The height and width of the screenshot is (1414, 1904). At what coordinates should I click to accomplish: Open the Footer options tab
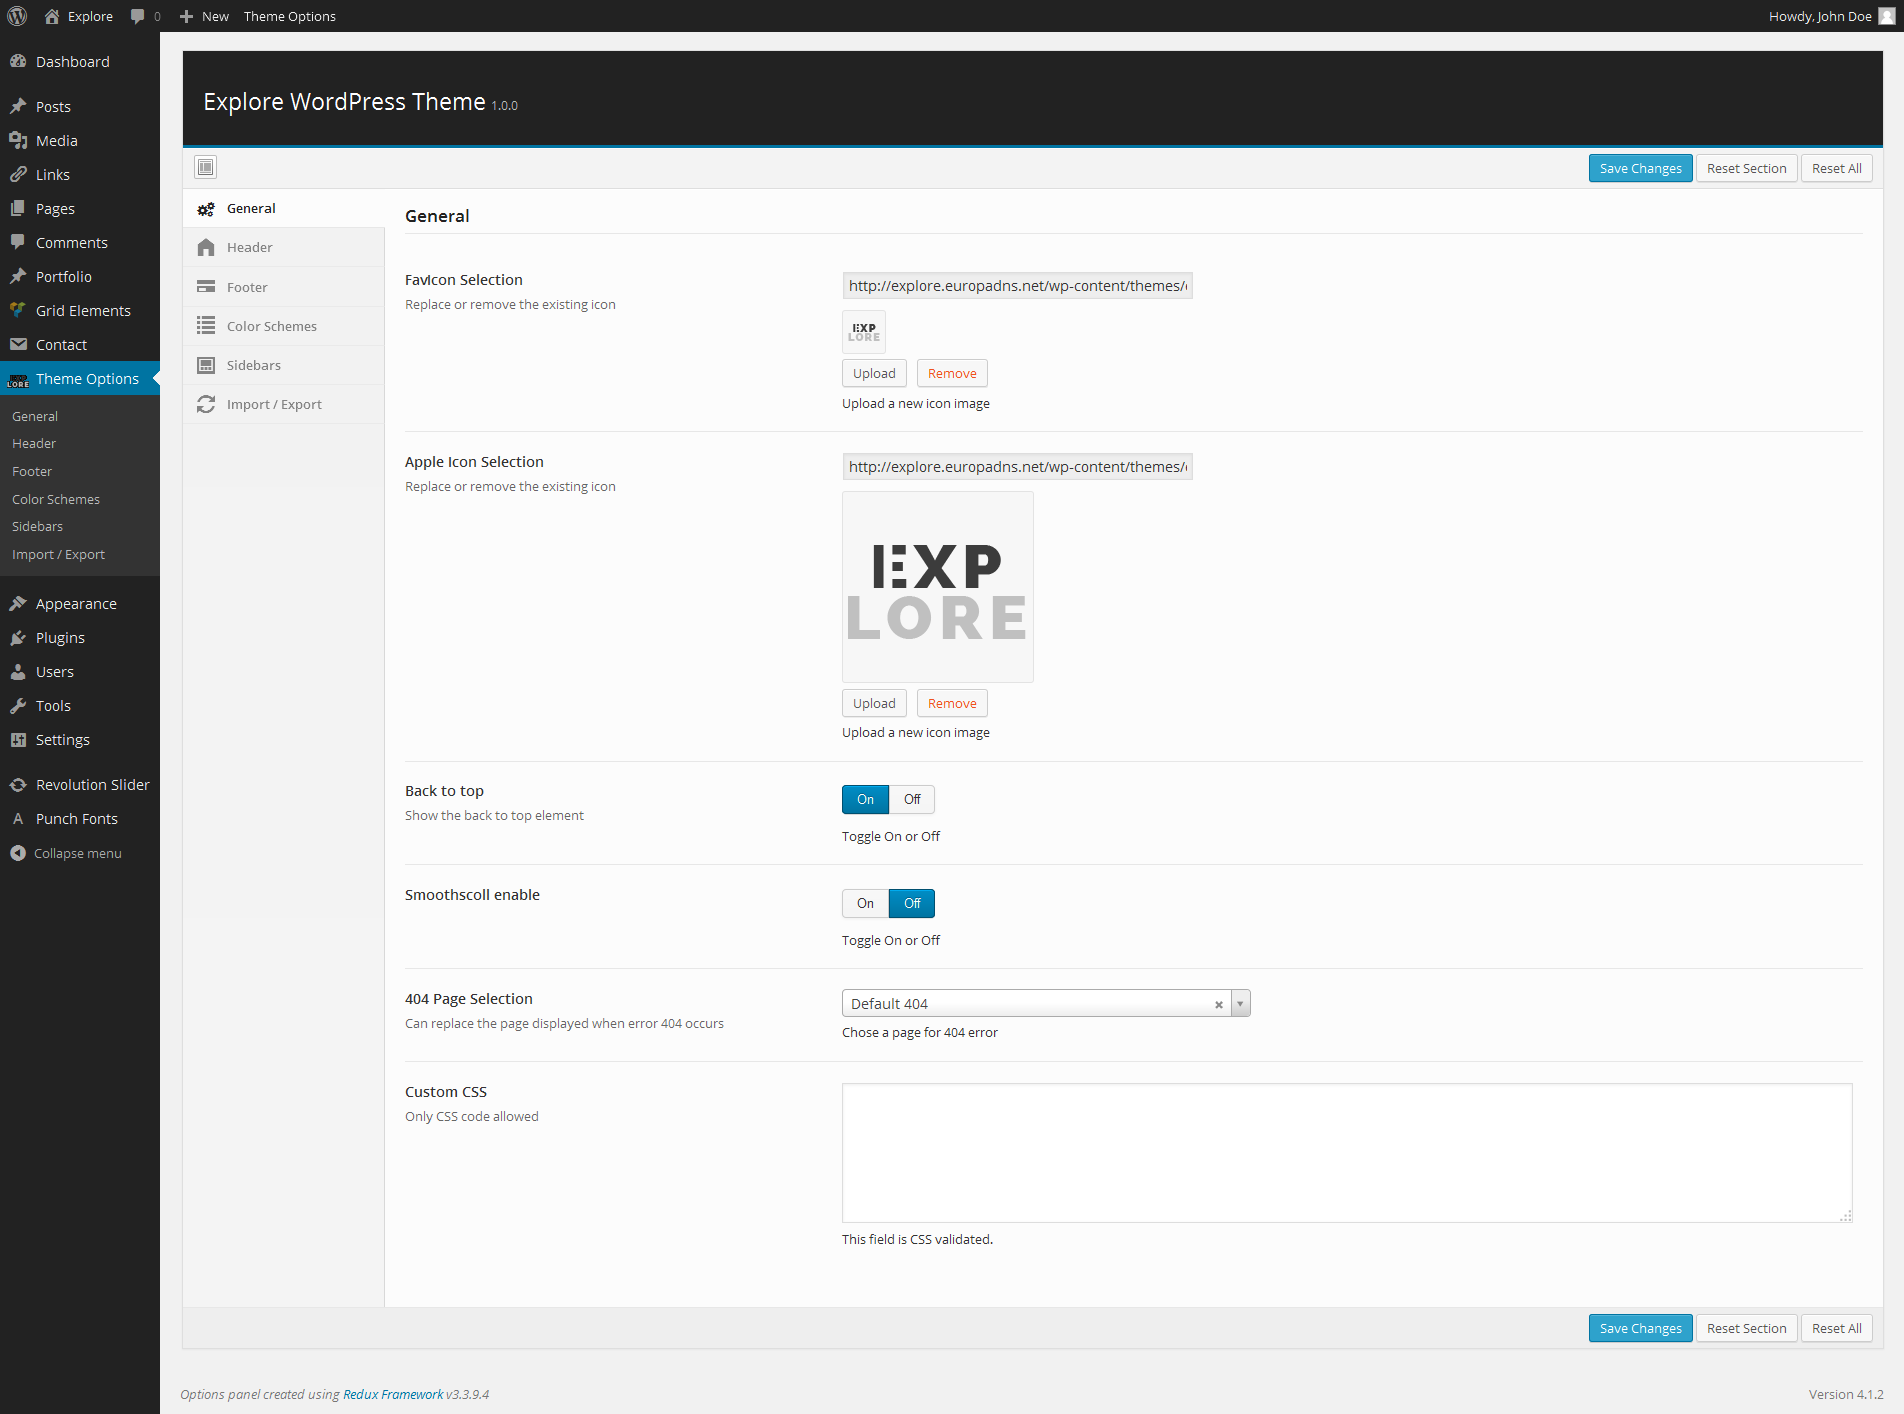point(284,287)
